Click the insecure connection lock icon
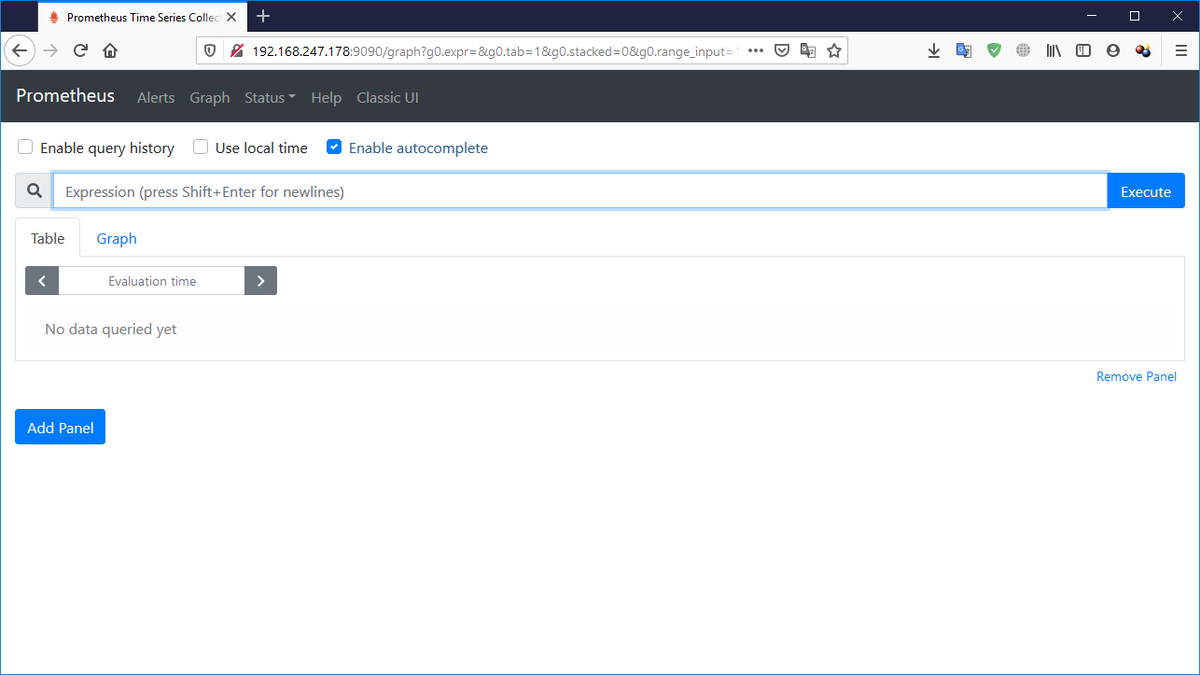This screenshot has height=675, width=1200. pos(236,50)
